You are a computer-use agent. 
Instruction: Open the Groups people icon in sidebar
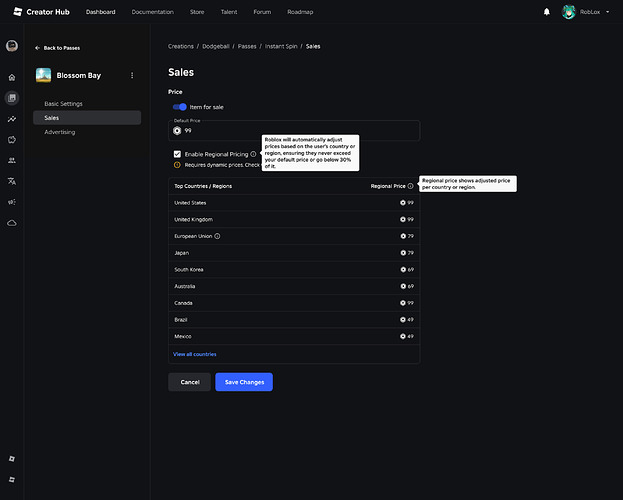[12, 160]
